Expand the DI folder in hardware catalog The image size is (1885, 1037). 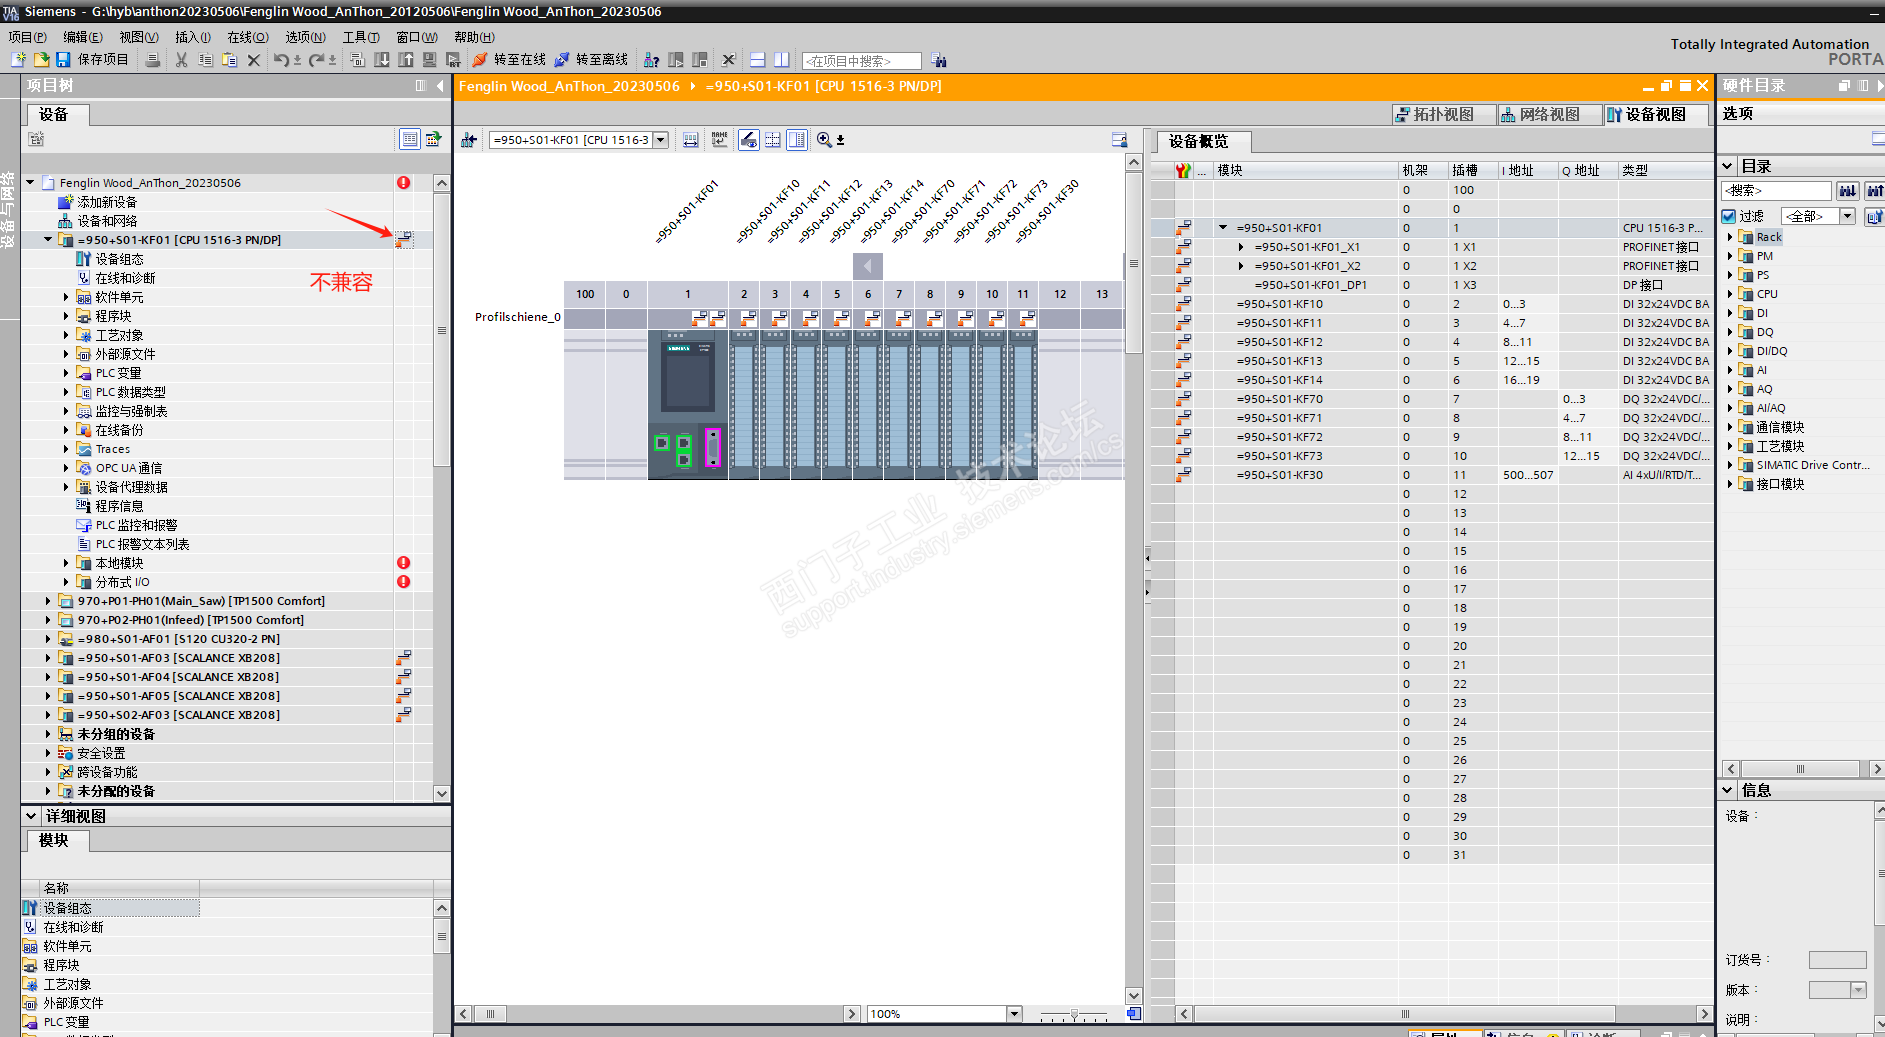[x=1730, y=313]
